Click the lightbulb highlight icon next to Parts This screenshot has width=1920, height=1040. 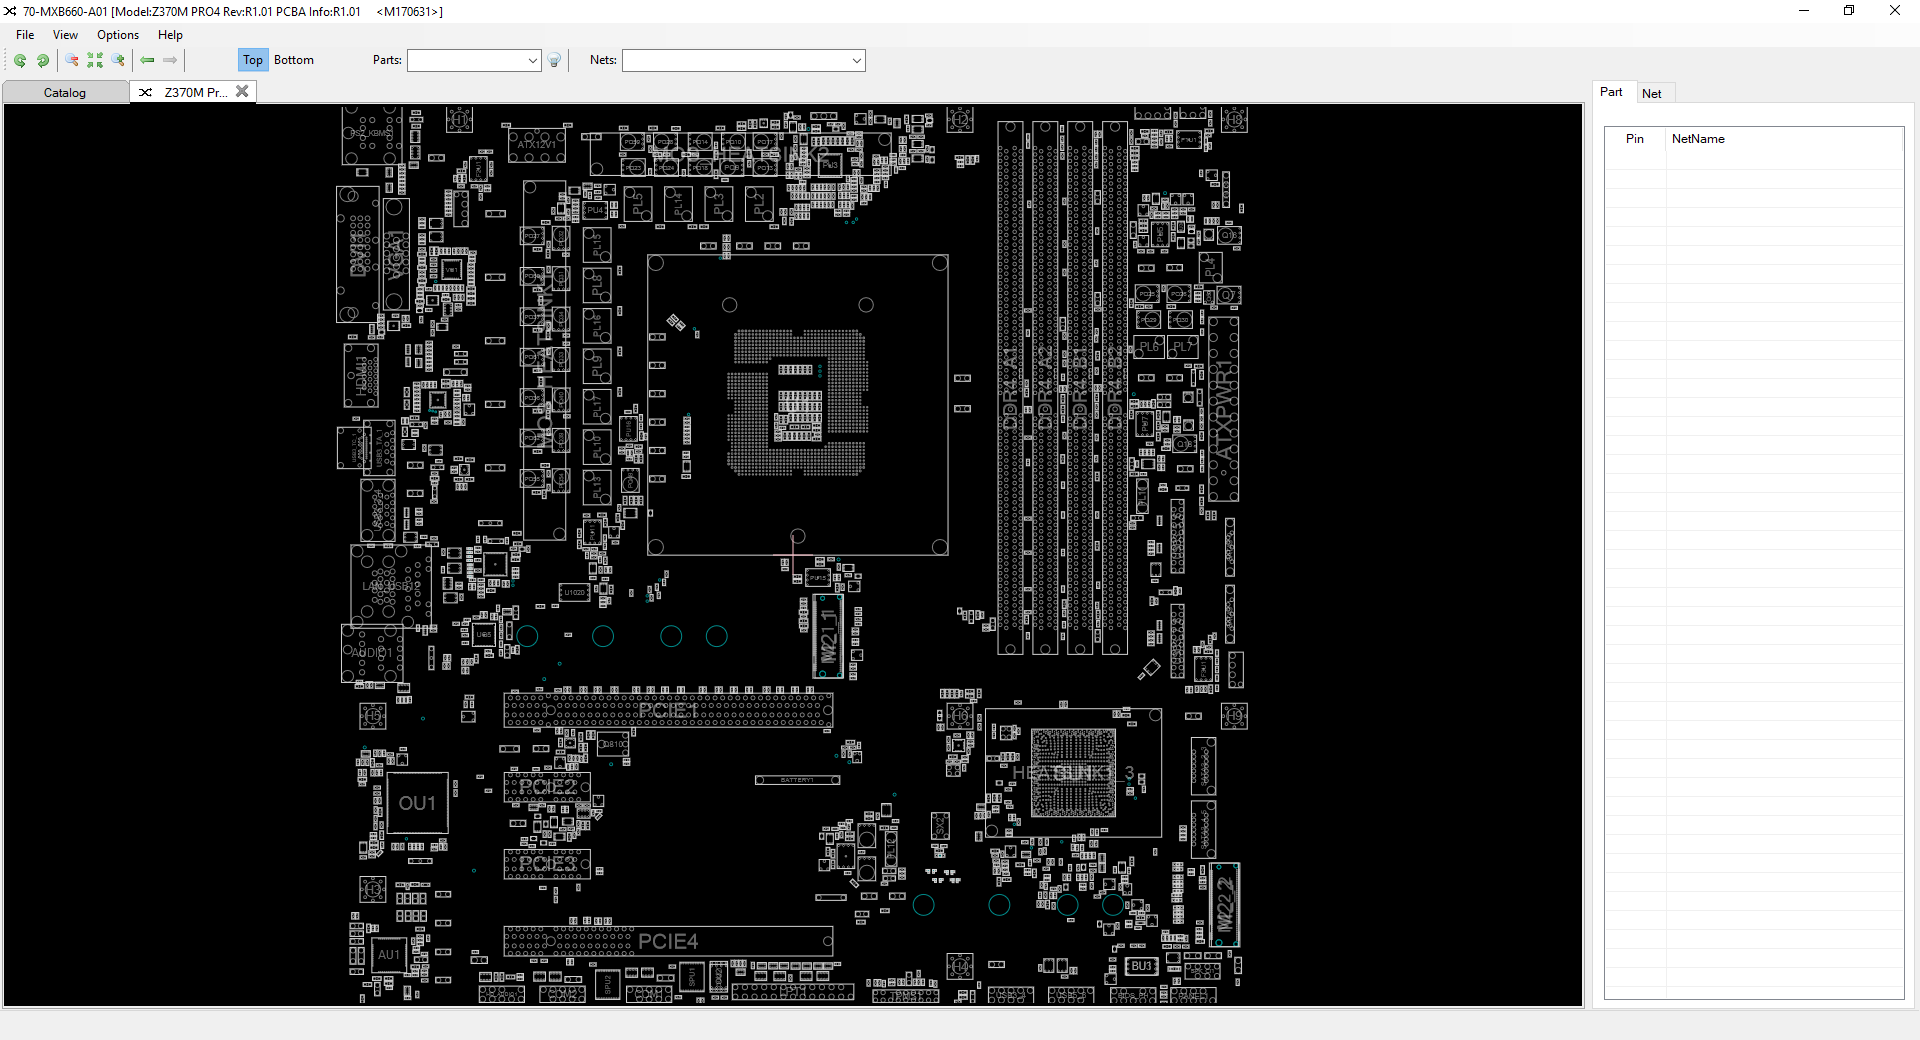point(555,61)
